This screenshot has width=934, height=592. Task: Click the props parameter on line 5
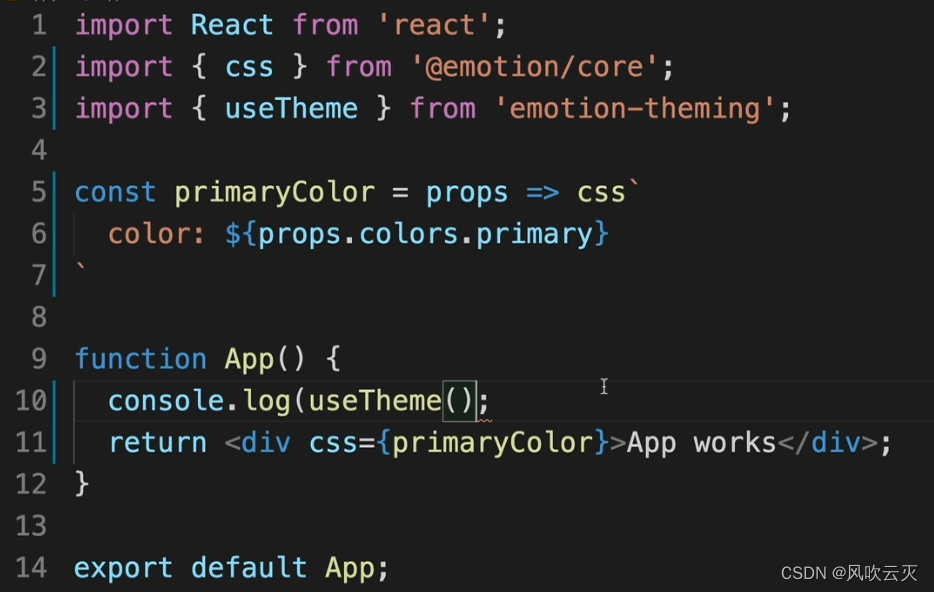[467, 194]
